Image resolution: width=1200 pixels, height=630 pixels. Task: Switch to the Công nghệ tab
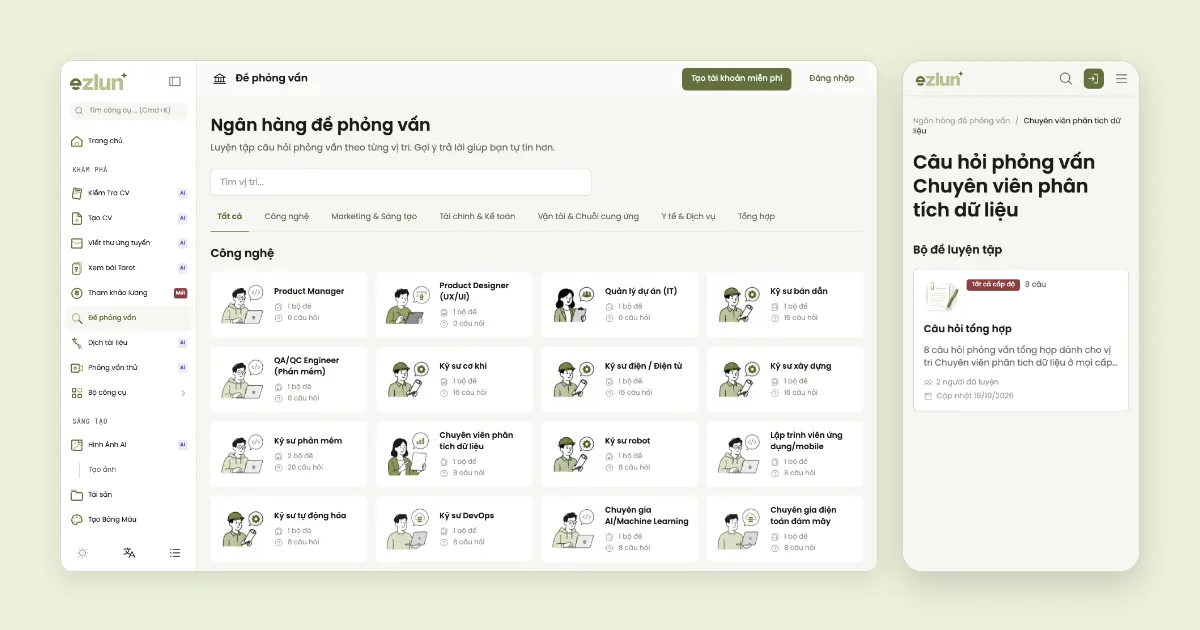click(x=287, y=217)
